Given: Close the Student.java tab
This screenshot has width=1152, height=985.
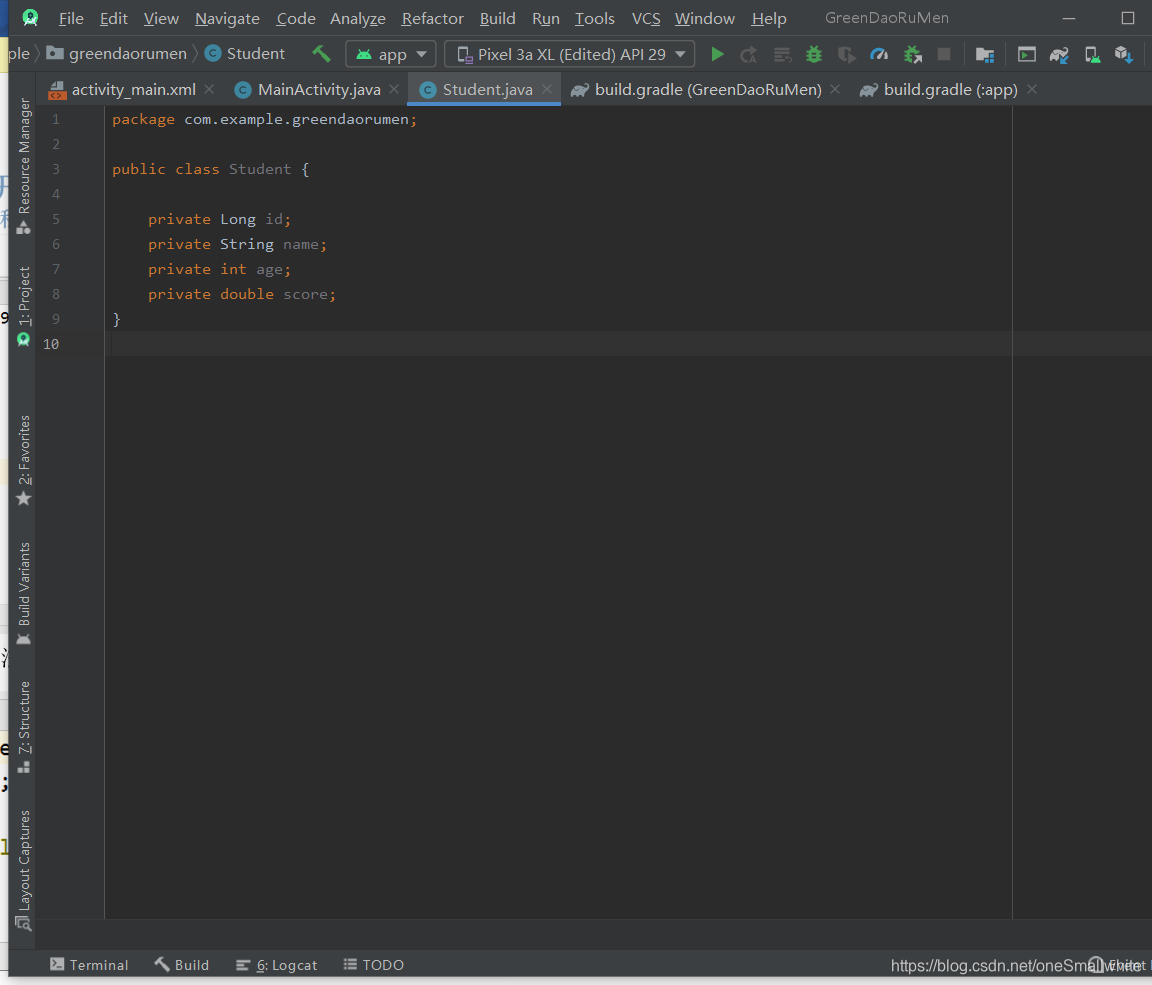Looking at the screenshot, I should point(547,89).
